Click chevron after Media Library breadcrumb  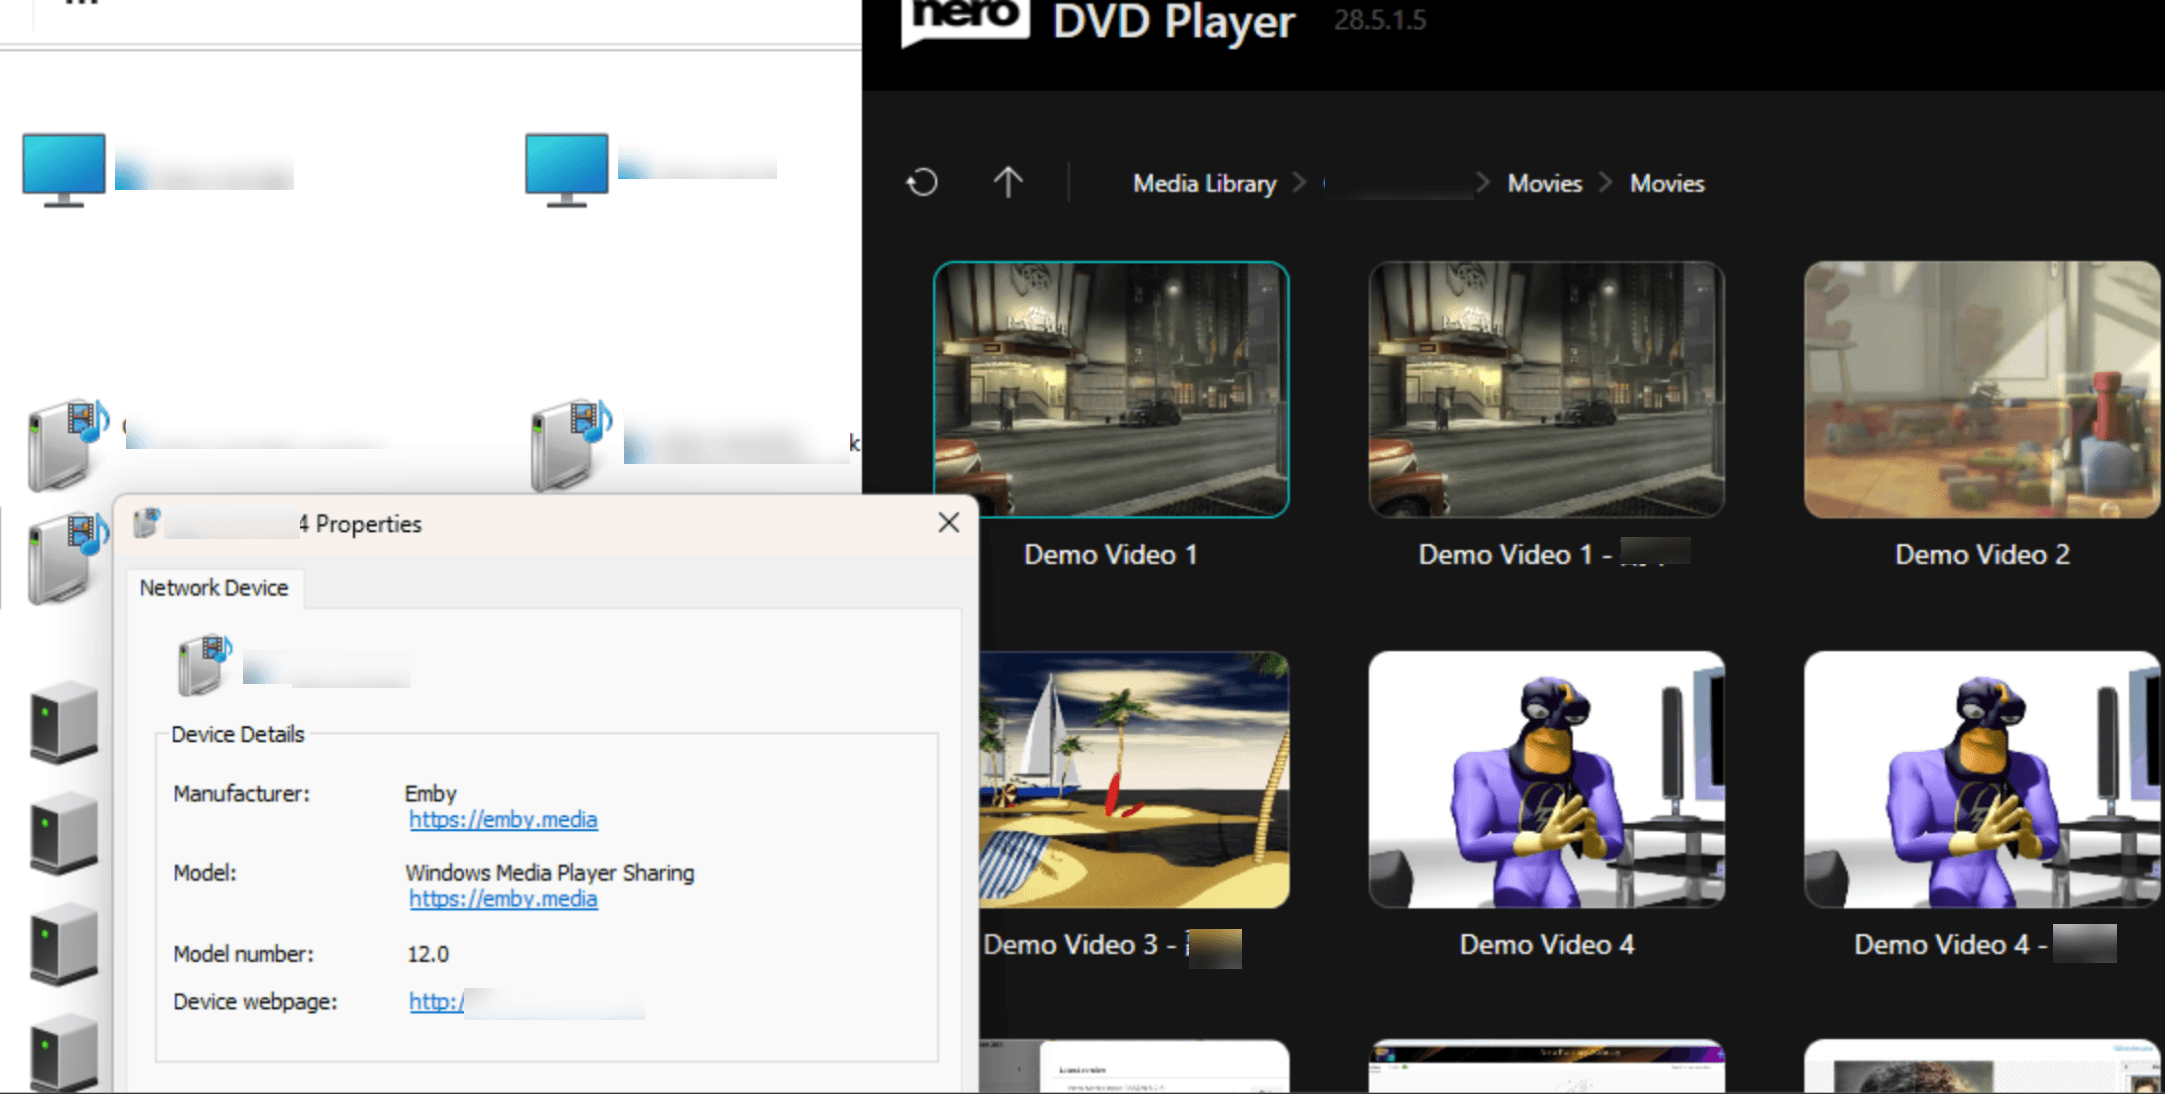[1299, 183]
